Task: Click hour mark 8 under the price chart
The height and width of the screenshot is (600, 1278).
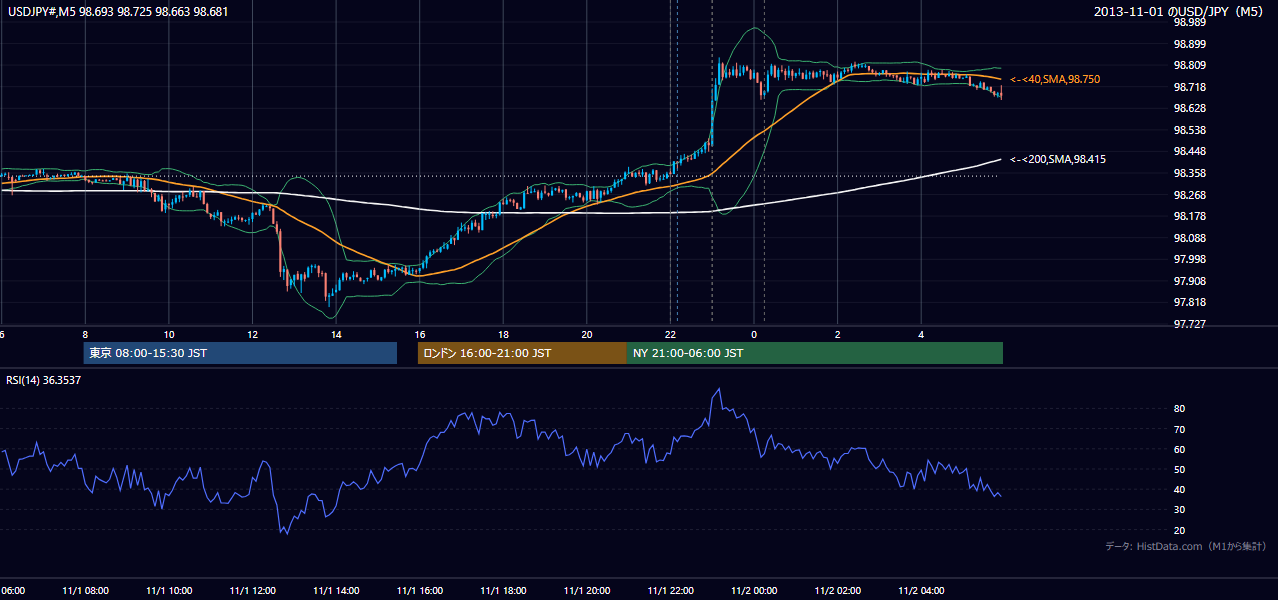Action: click(x=85, y=334)
